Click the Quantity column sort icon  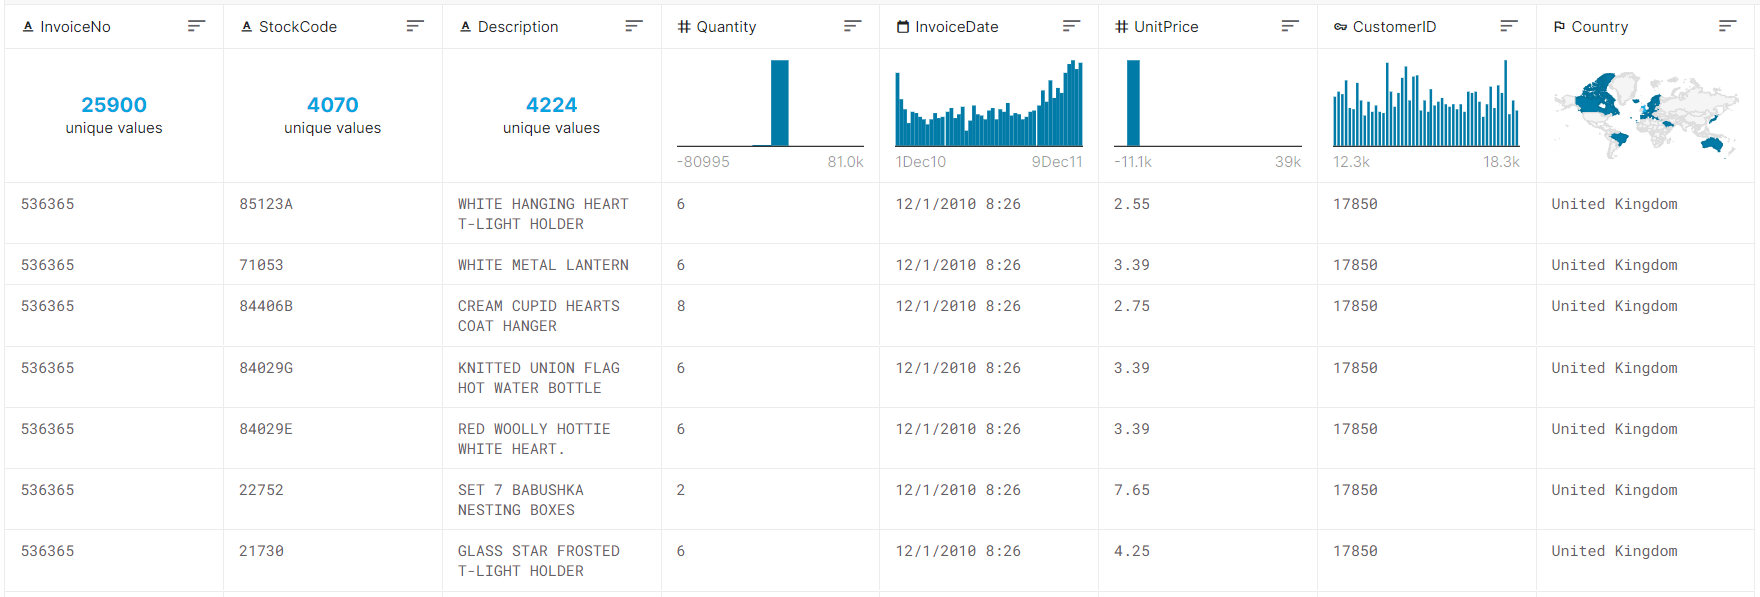point(852,26)
